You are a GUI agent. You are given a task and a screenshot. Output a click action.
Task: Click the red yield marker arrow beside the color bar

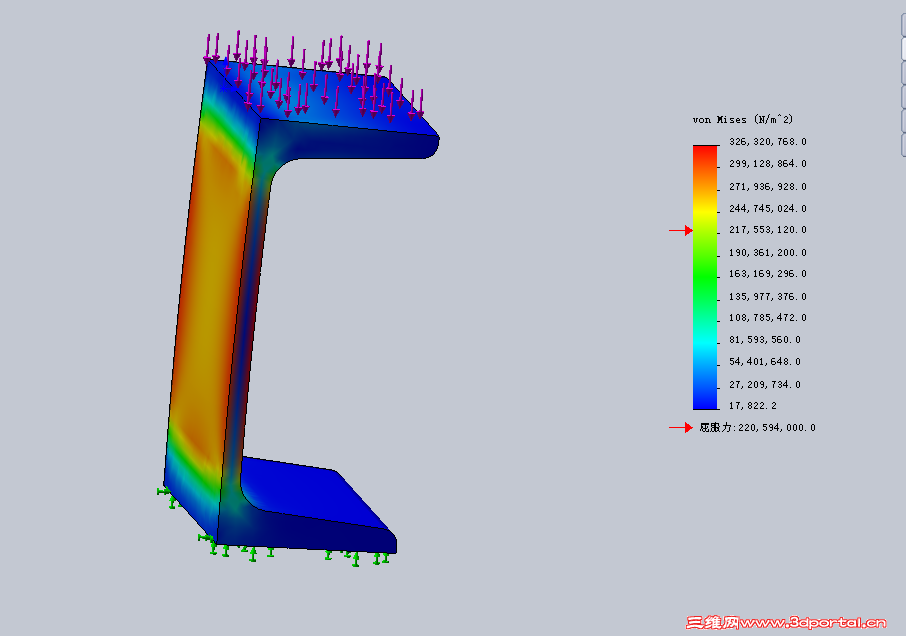point(681,230)
